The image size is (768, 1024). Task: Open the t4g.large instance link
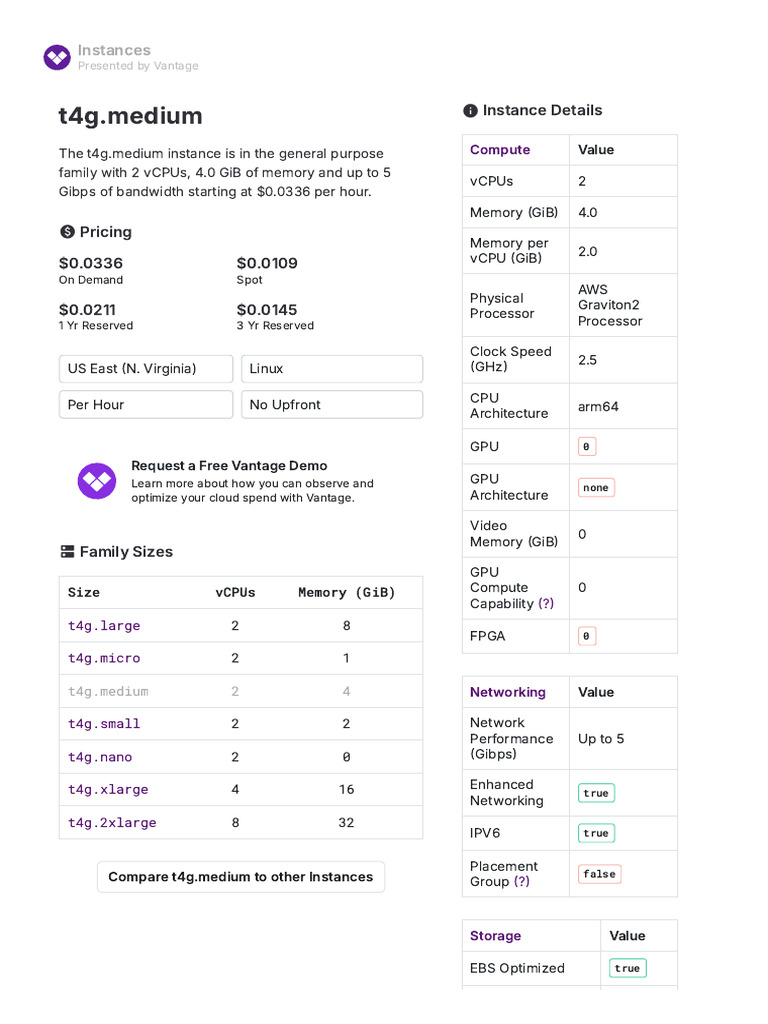104,626
